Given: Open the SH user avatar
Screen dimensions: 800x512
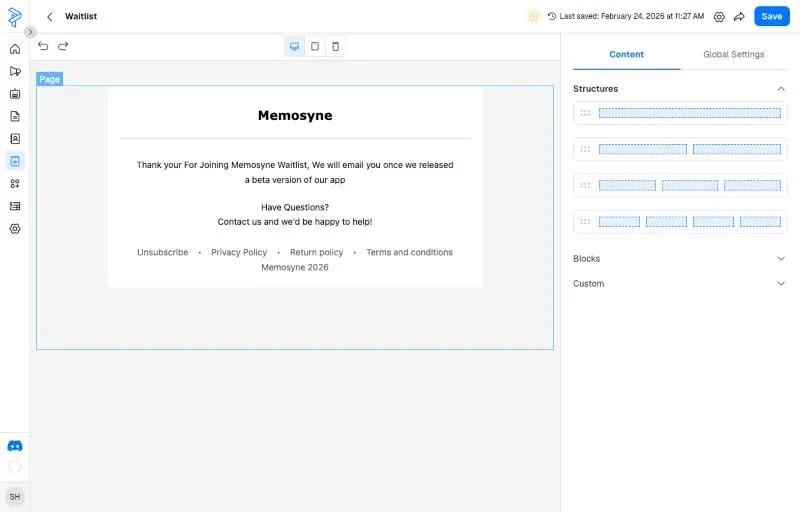Looking at the screenshot, I should click(x=15, y=497).
